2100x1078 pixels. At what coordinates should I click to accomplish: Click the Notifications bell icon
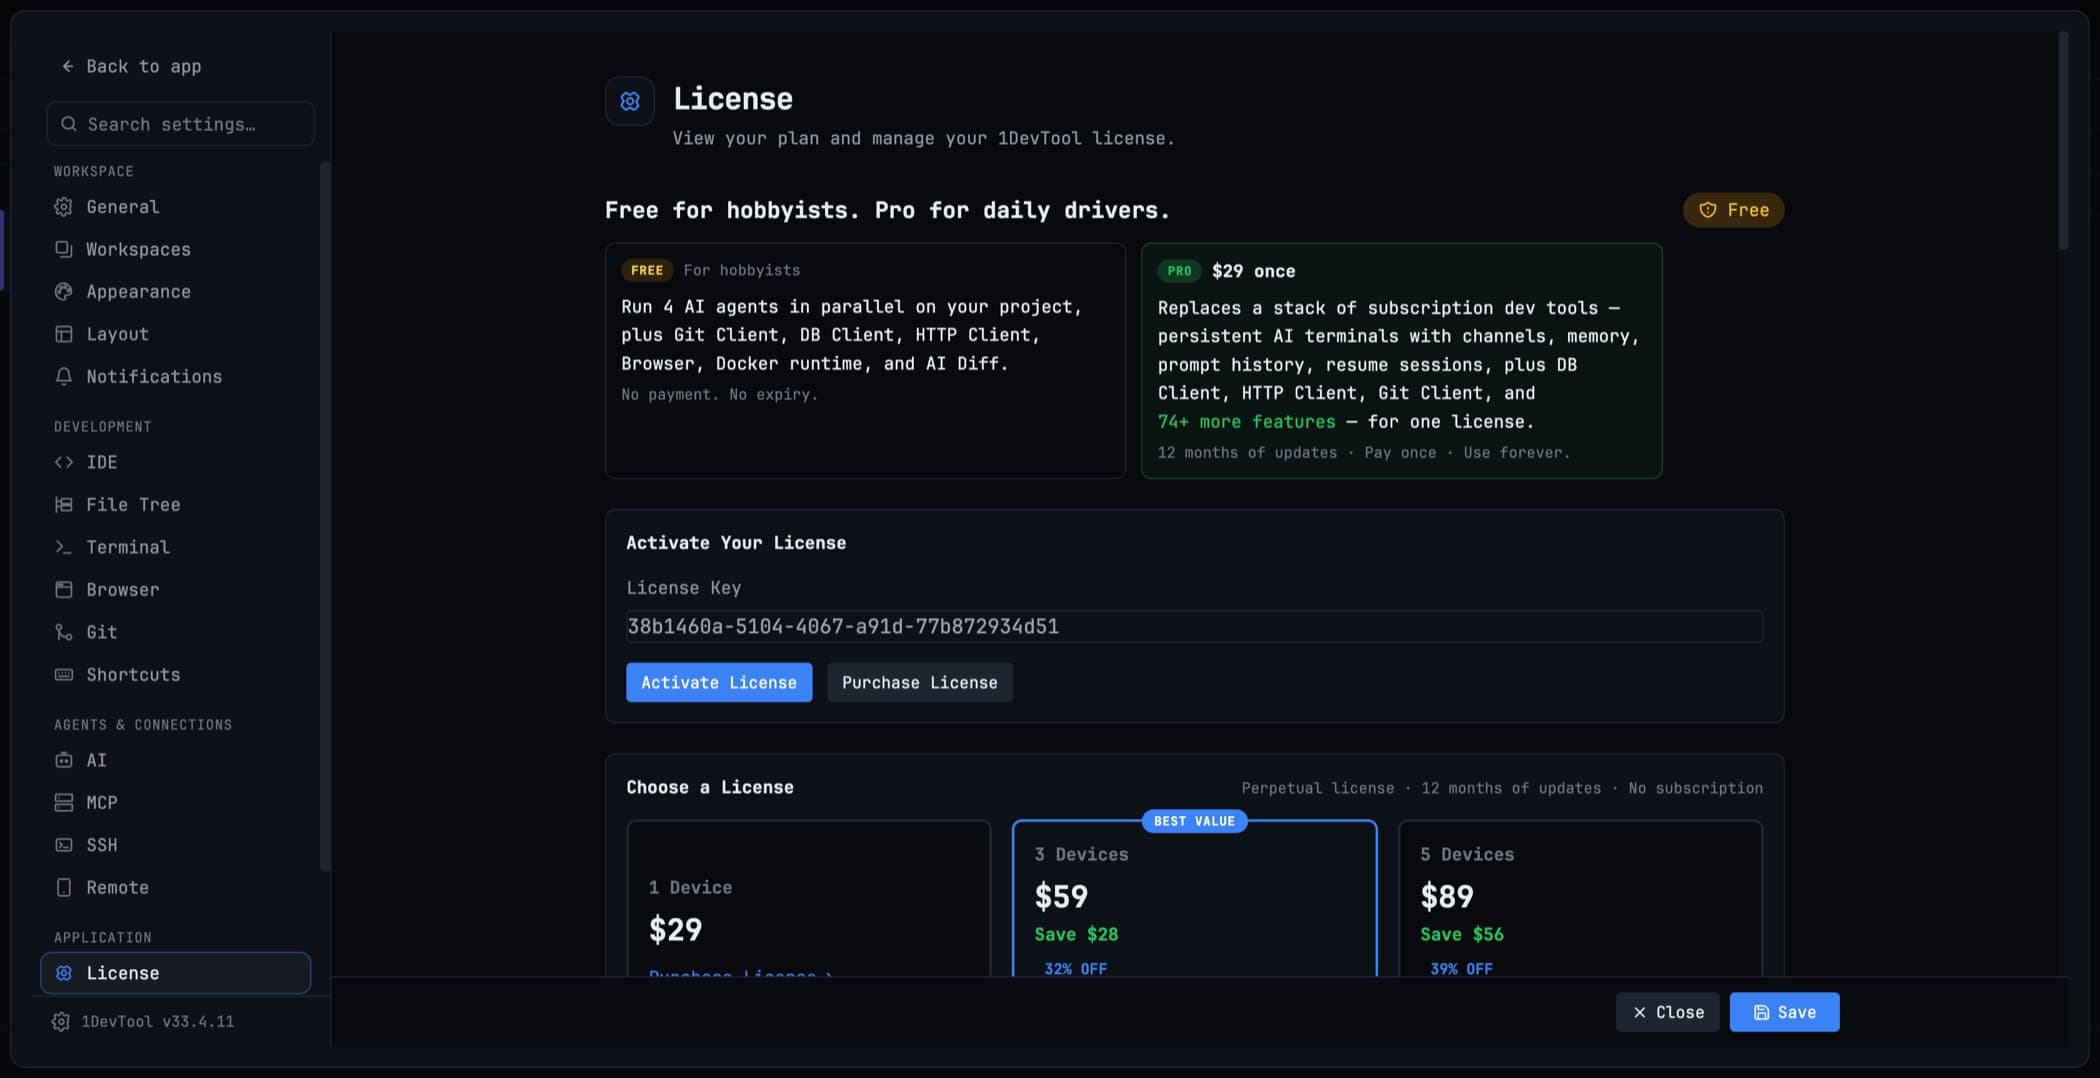[x=64, y=377]
